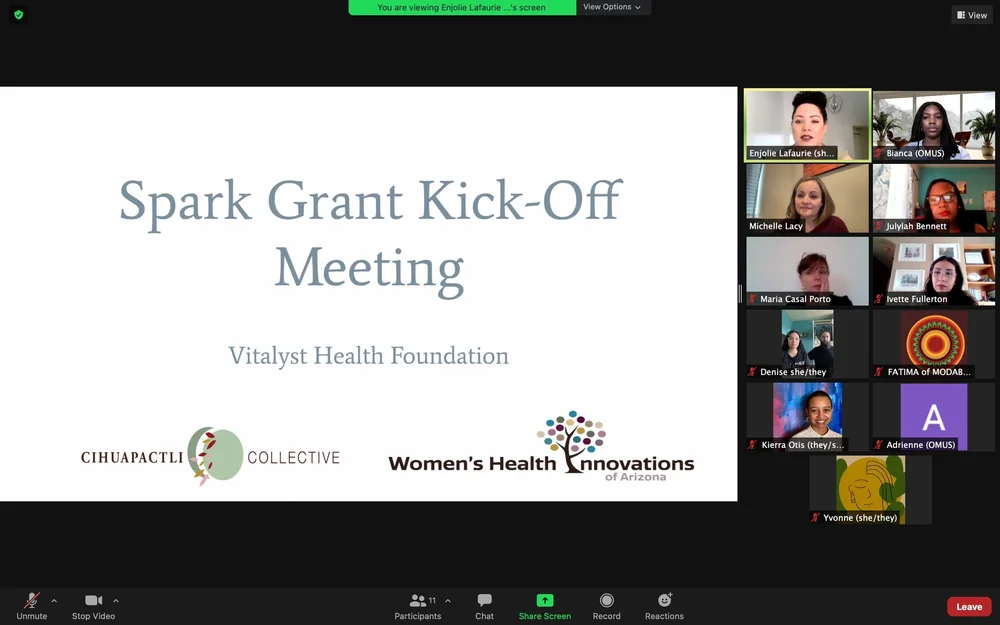Click the screen sharing notification banner
The image size is (1000, 625).
(462, 7)
